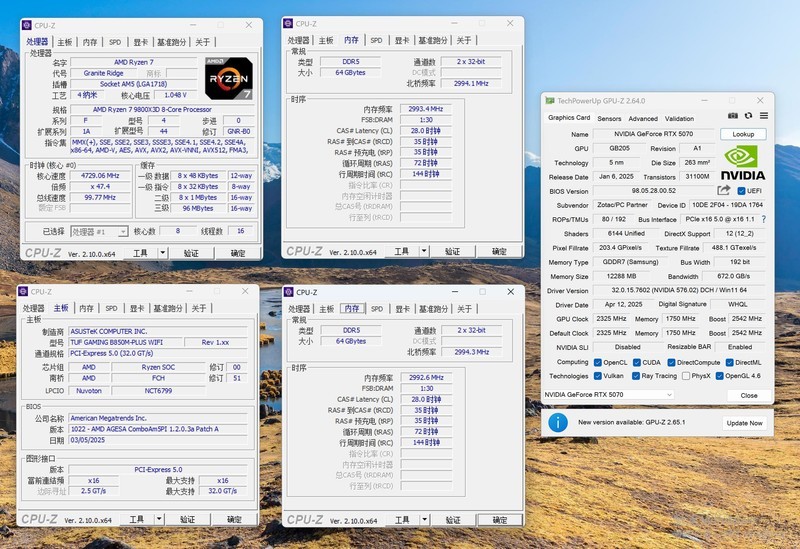
Task: Enable the PhysX checkbox
Action: [x=686, y=376]
